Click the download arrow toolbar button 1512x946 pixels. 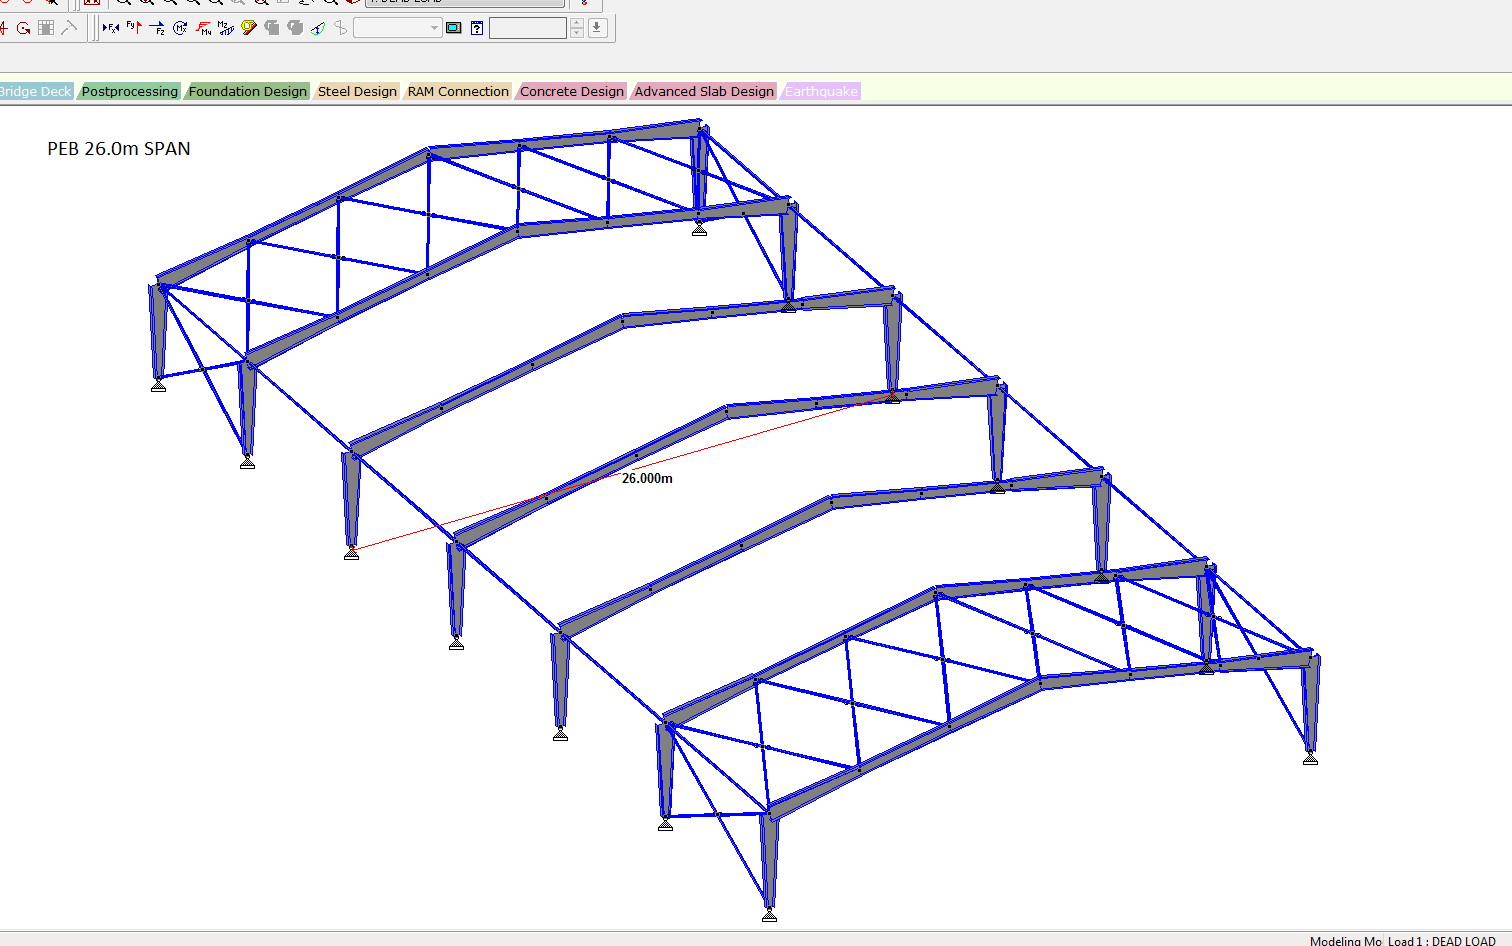pyautogui.click(x=597, y=28)
